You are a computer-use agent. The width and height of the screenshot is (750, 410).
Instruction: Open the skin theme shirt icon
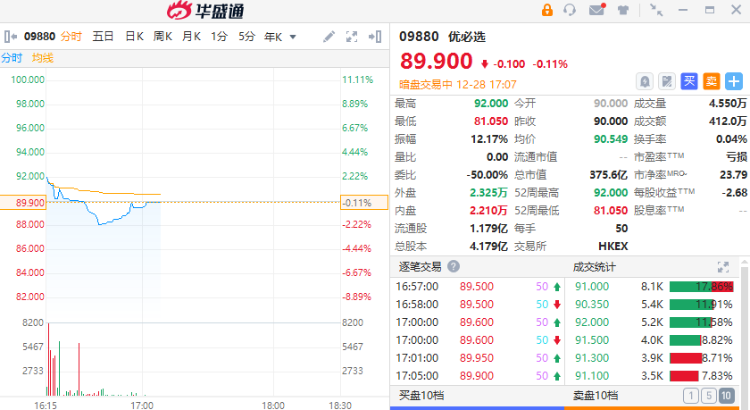click(x=623, y=10)
